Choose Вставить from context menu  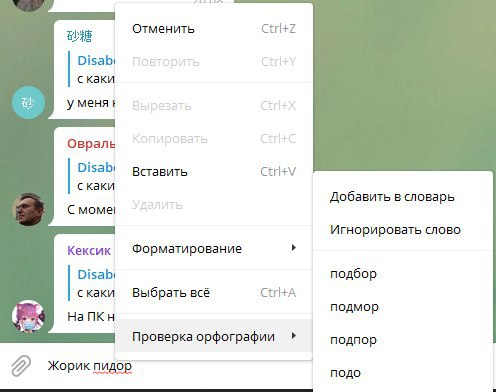pyautogui.click(x=214, y=172)
